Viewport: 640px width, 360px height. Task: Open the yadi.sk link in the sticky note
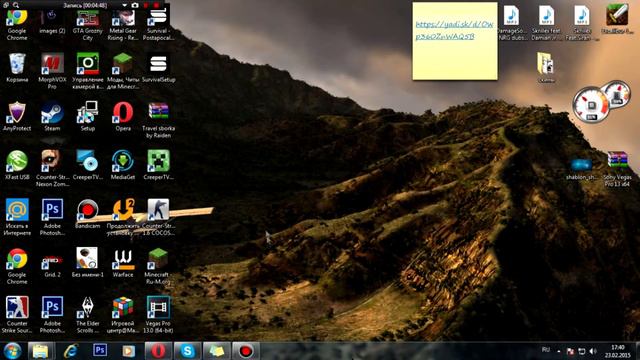click(454, 30)
